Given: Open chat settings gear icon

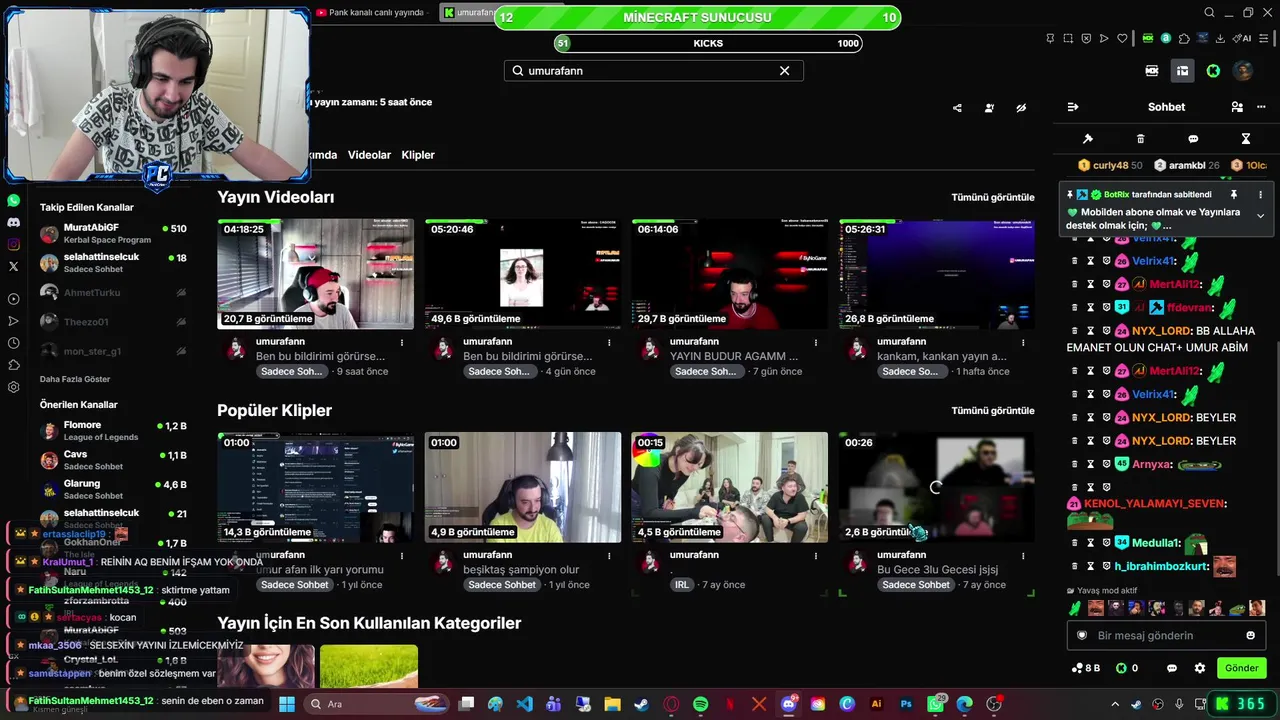Looking at the screenshot, I should 1200,668.
